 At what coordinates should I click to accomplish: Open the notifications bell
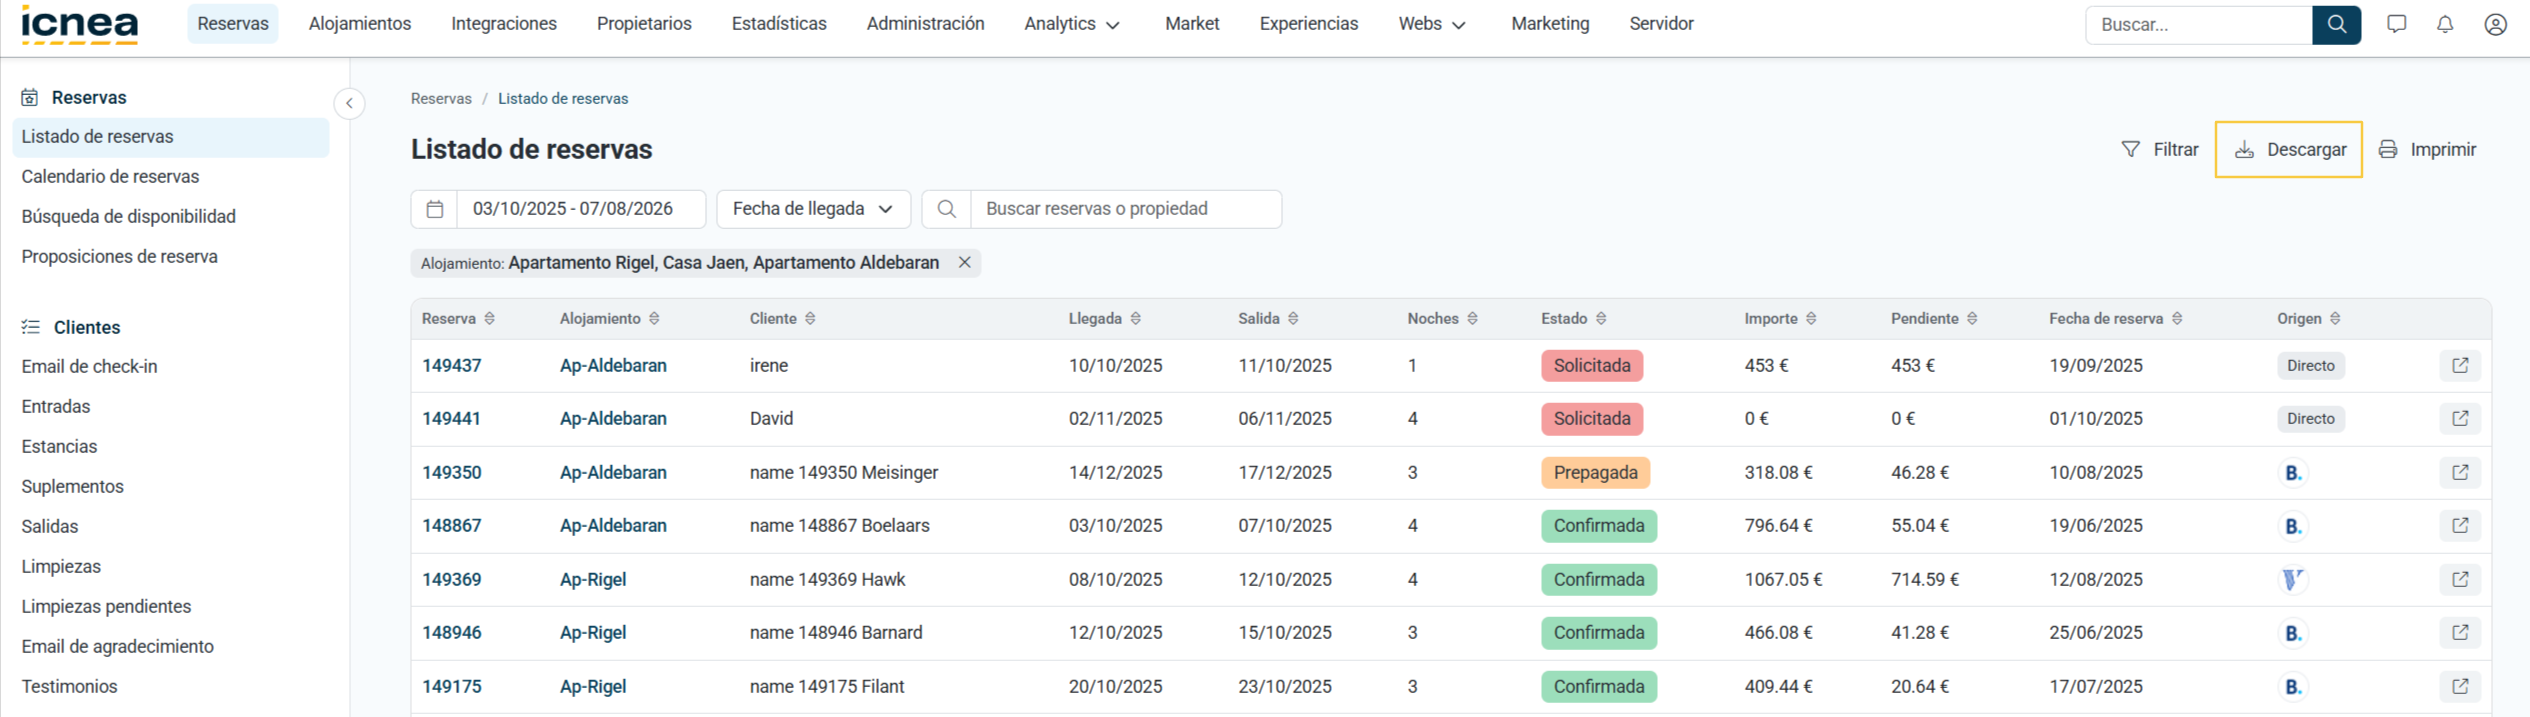(2445, 24)
